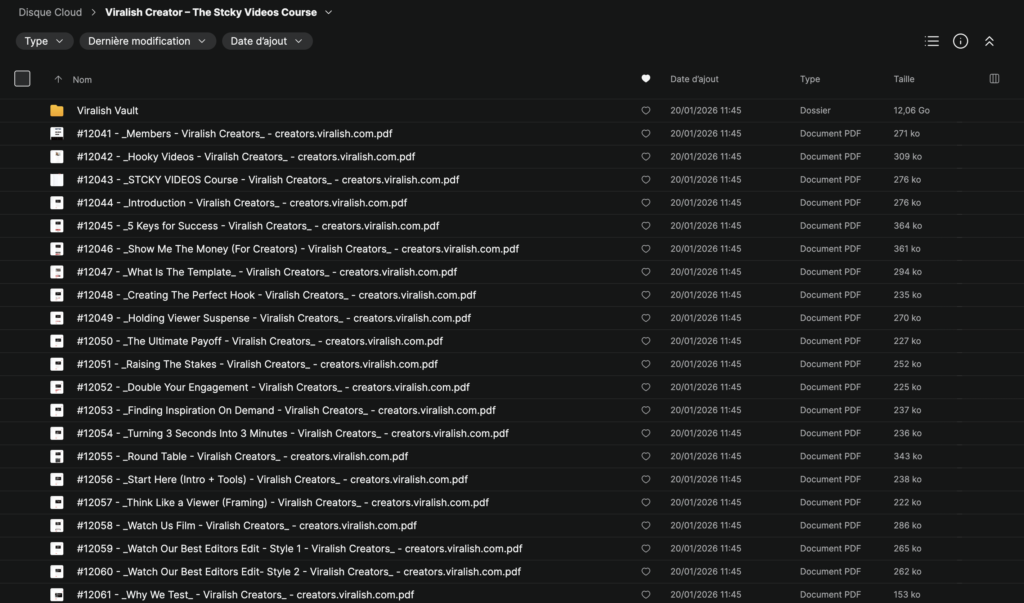Open the column display settings icon
This screenshot has height=603, width=1024.
993,78
